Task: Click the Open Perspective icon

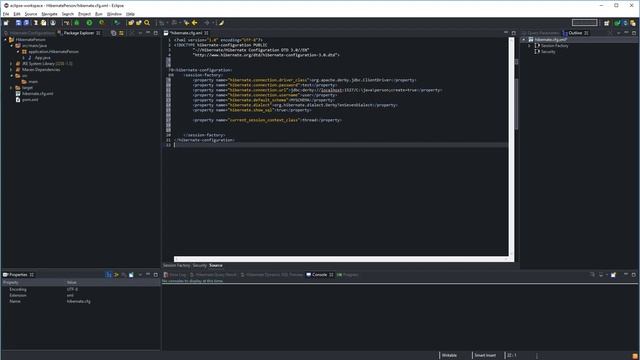Action: [607, 23]
